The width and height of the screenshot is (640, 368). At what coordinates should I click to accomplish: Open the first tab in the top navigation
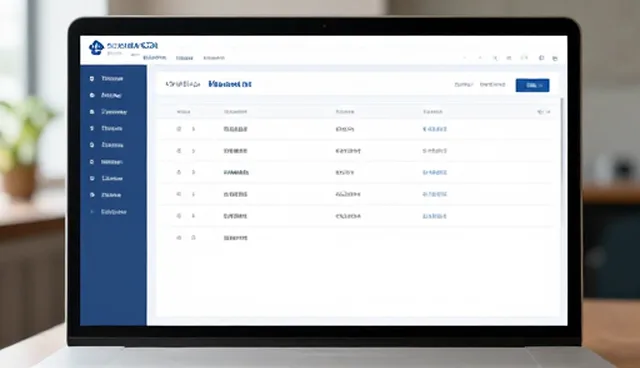pos(155,58)
